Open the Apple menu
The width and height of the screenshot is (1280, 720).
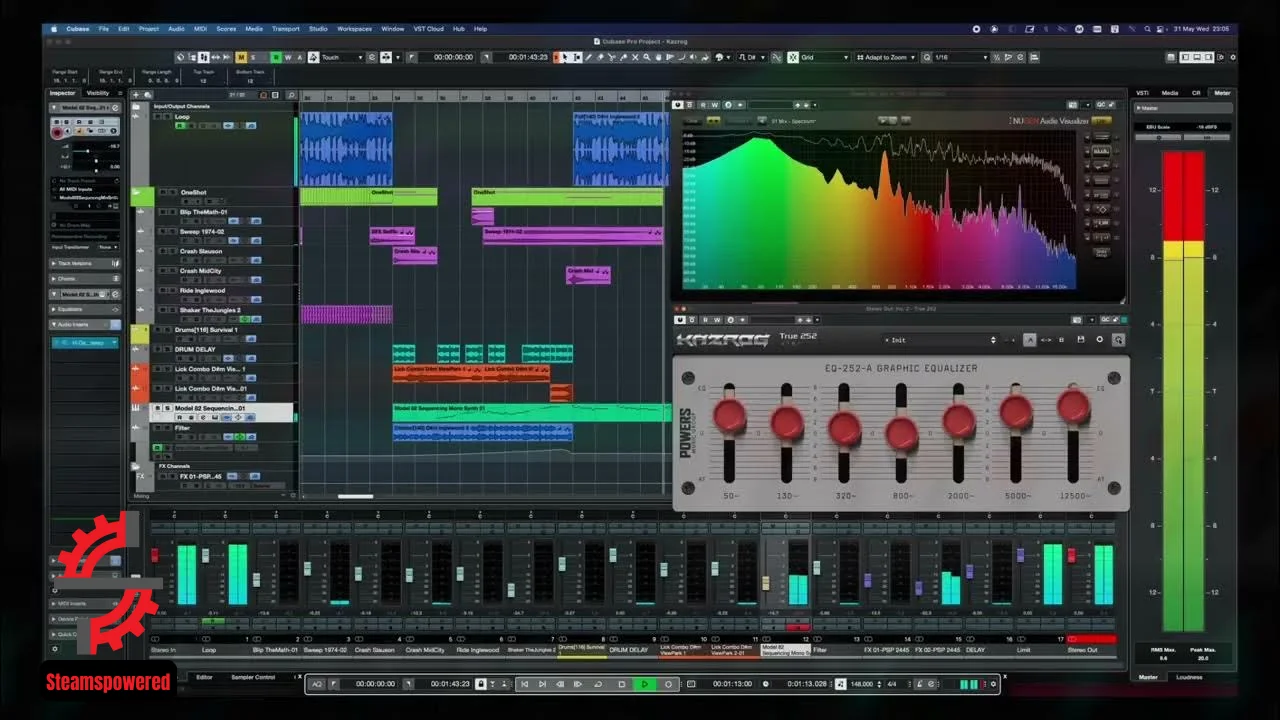coord(56,29)
